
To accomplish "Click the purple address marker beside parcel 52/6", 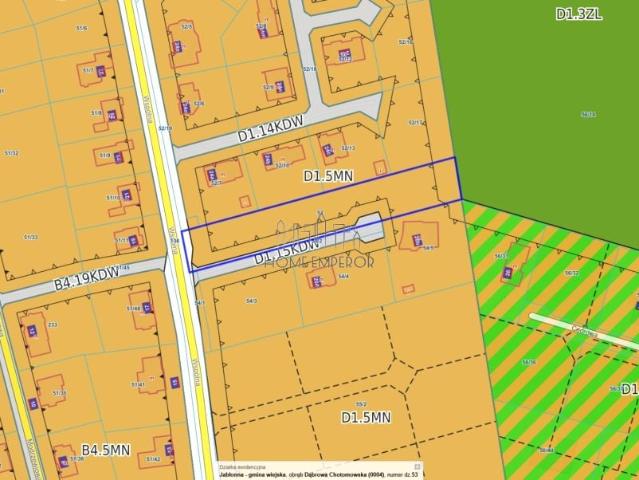I will click(x=186, y=108).
